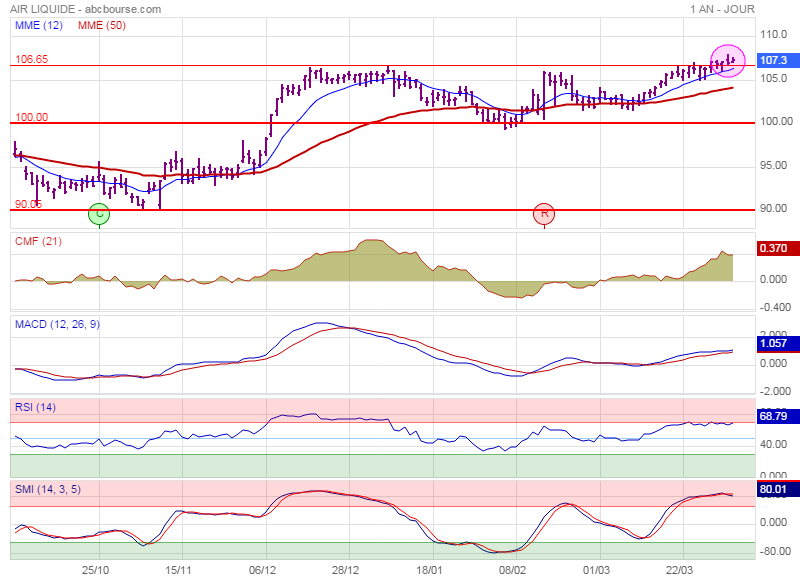The image size is (800, 580).
Task: Click the green C marker circle
Action: click(98, 213)
